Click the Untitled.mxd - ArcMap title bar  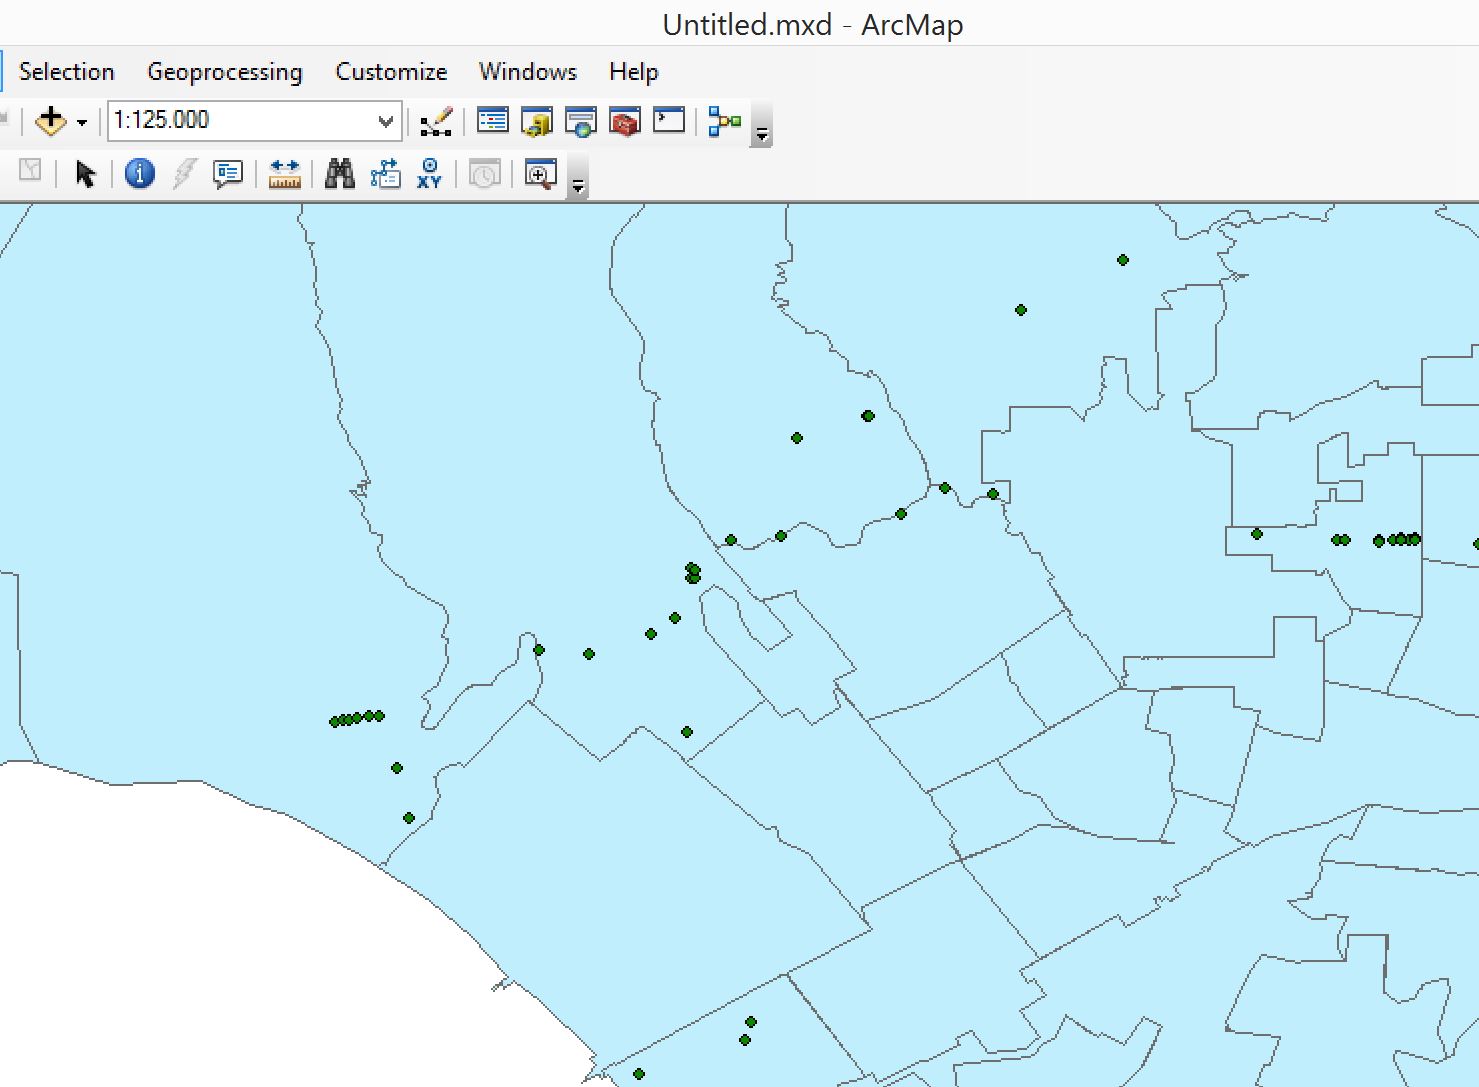(812, 24)
